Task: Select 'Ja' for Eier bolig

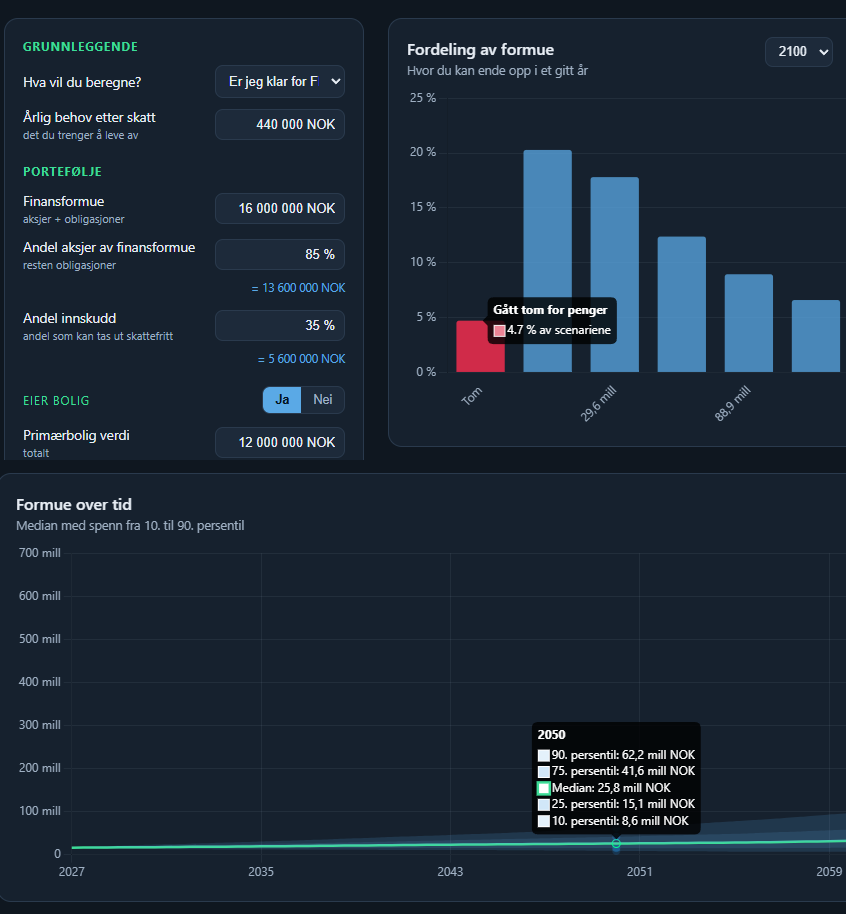Action: tap(282, 400)
